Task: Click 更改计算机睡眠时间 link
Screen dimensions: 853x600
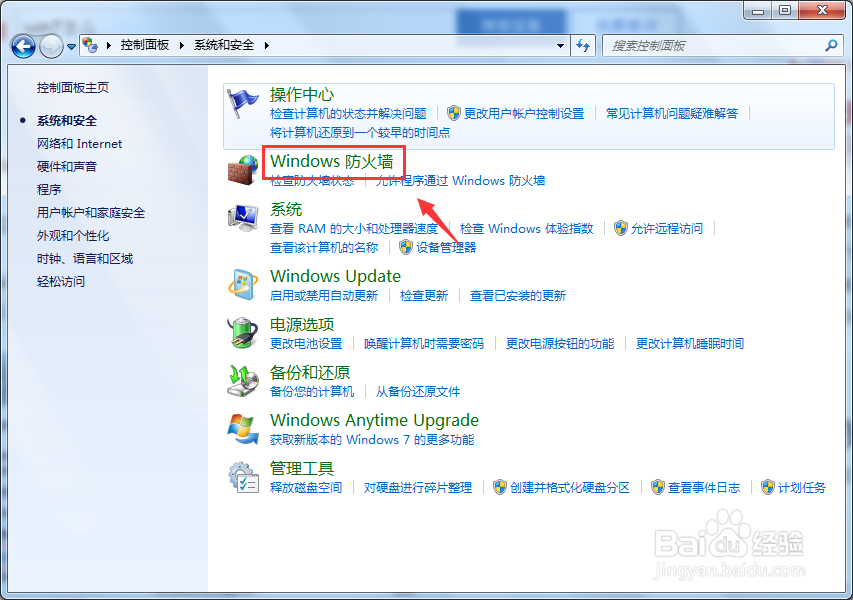Action: [690, 344]
